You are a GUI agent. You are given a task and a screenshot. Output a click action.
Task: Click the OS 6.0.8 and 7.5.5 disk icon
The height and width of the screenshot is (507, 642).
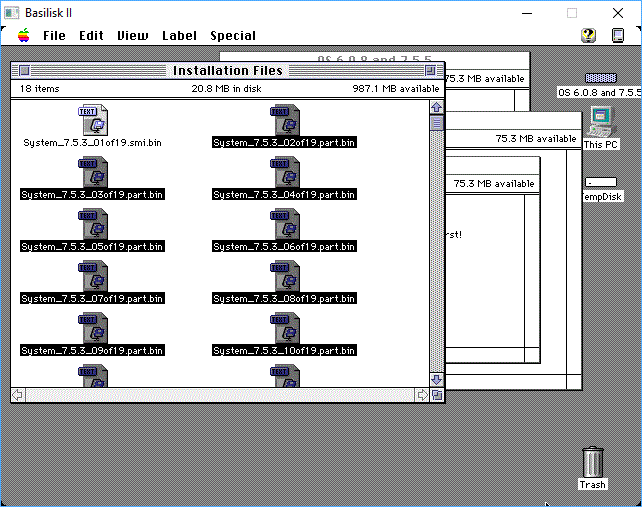pyautogui.click(x=601, y=78)
